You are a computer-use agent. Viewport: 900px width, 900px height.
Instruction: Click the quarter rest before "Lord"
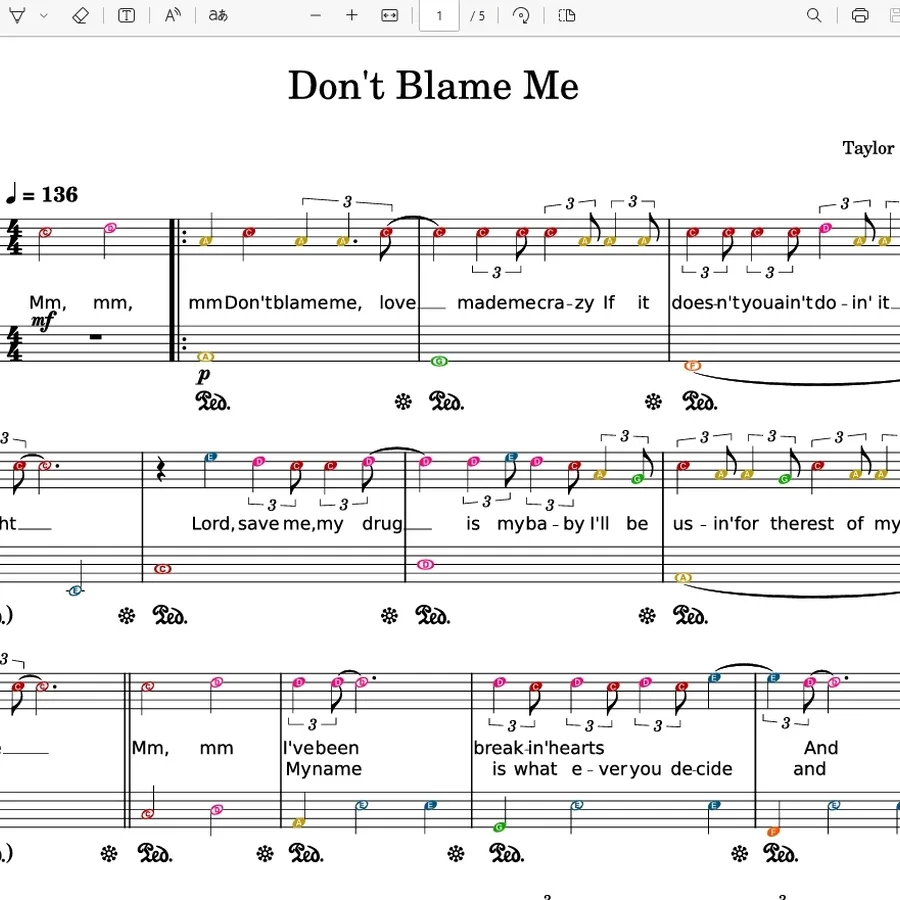click(161, 471)
